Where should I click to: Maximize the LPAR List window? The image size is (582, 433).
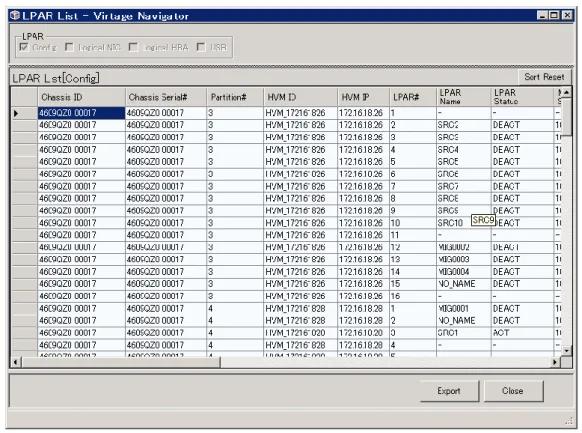(x=554, y=15)
